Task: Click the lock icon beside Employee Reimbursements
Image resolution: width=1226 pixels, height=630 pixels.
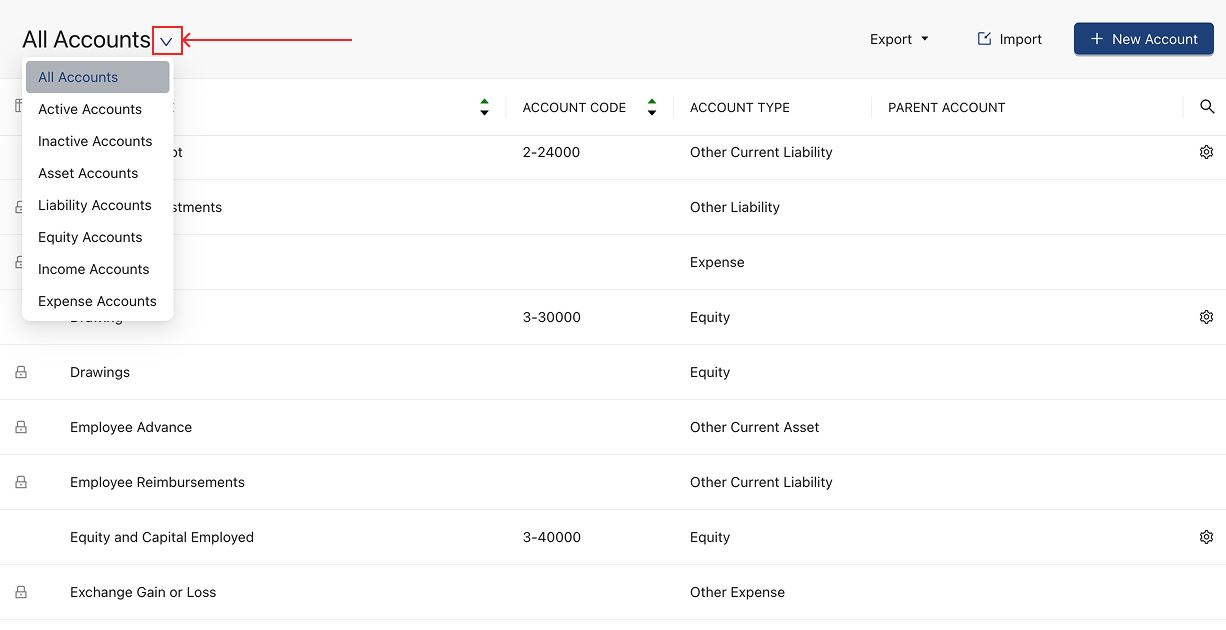Action: (21, 481)
